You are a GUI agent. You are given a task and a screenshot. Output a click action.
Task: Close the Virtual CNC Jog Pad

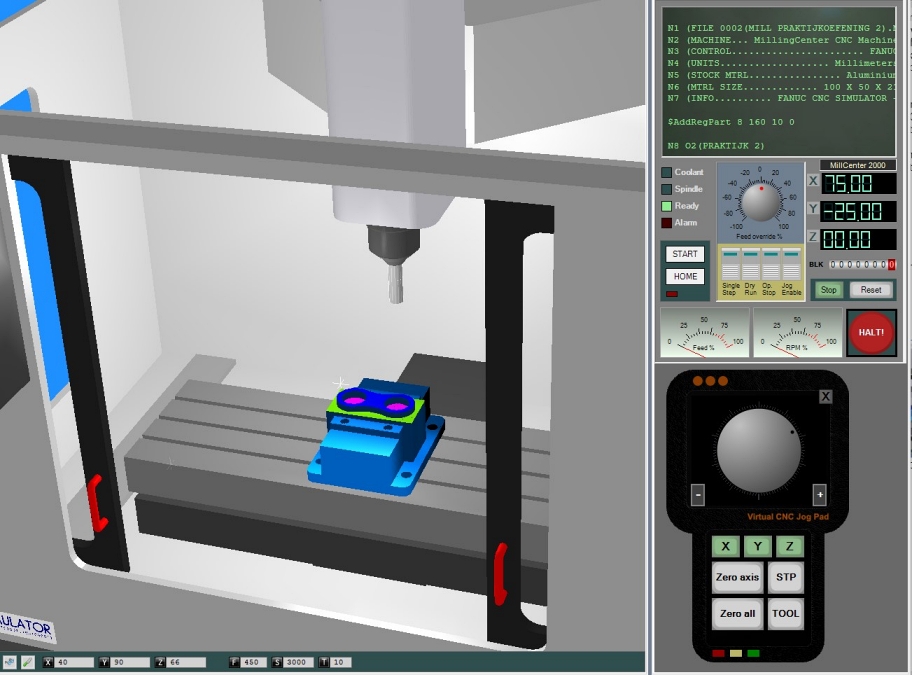[x=825, y=397]
